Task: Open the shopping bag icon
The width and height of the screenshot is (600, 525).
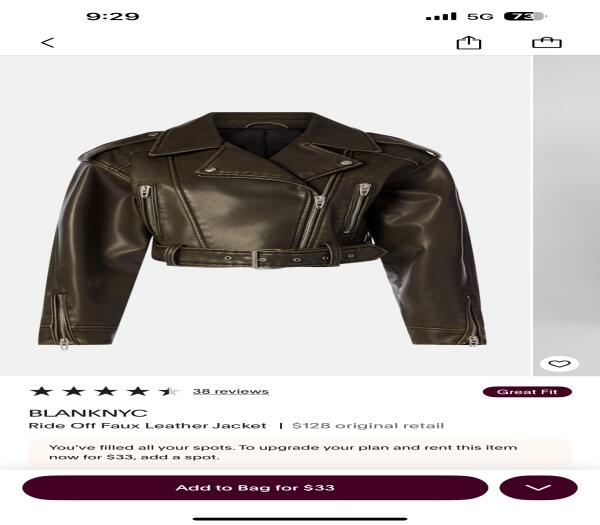Action: [547, 42]
